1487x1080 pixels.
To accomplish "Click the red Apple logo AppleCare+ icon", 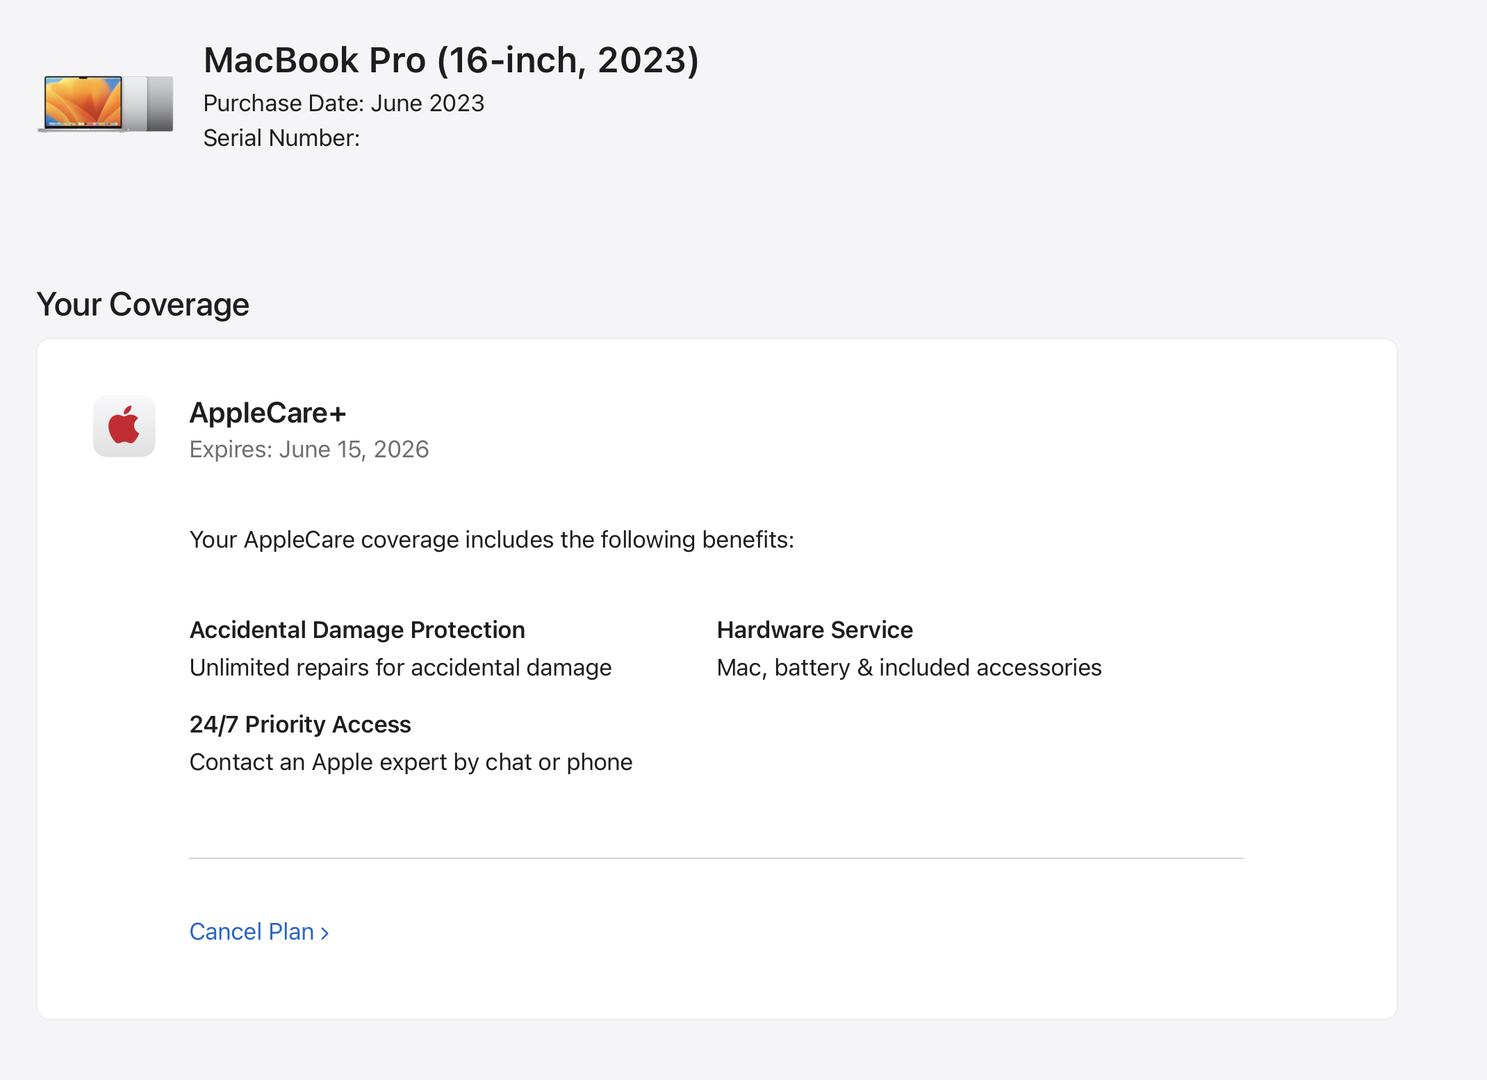I will pos(124,426).
